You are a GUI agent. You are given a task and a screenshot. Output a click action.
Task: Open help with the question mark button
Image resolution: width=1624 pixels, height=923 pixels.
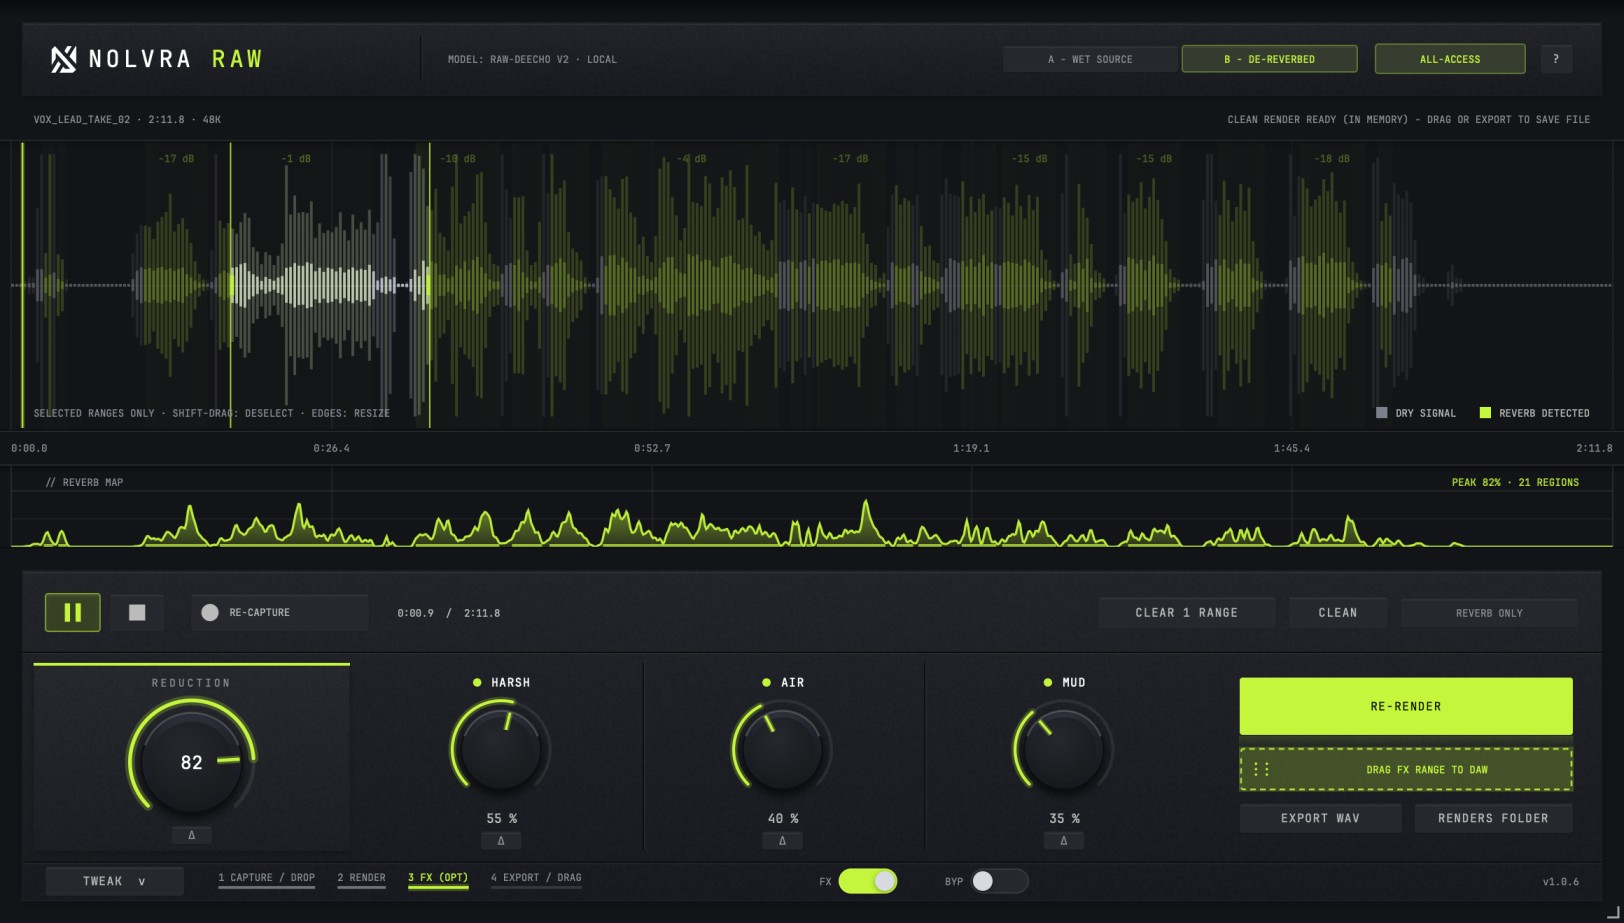[x=1556, y=59]
